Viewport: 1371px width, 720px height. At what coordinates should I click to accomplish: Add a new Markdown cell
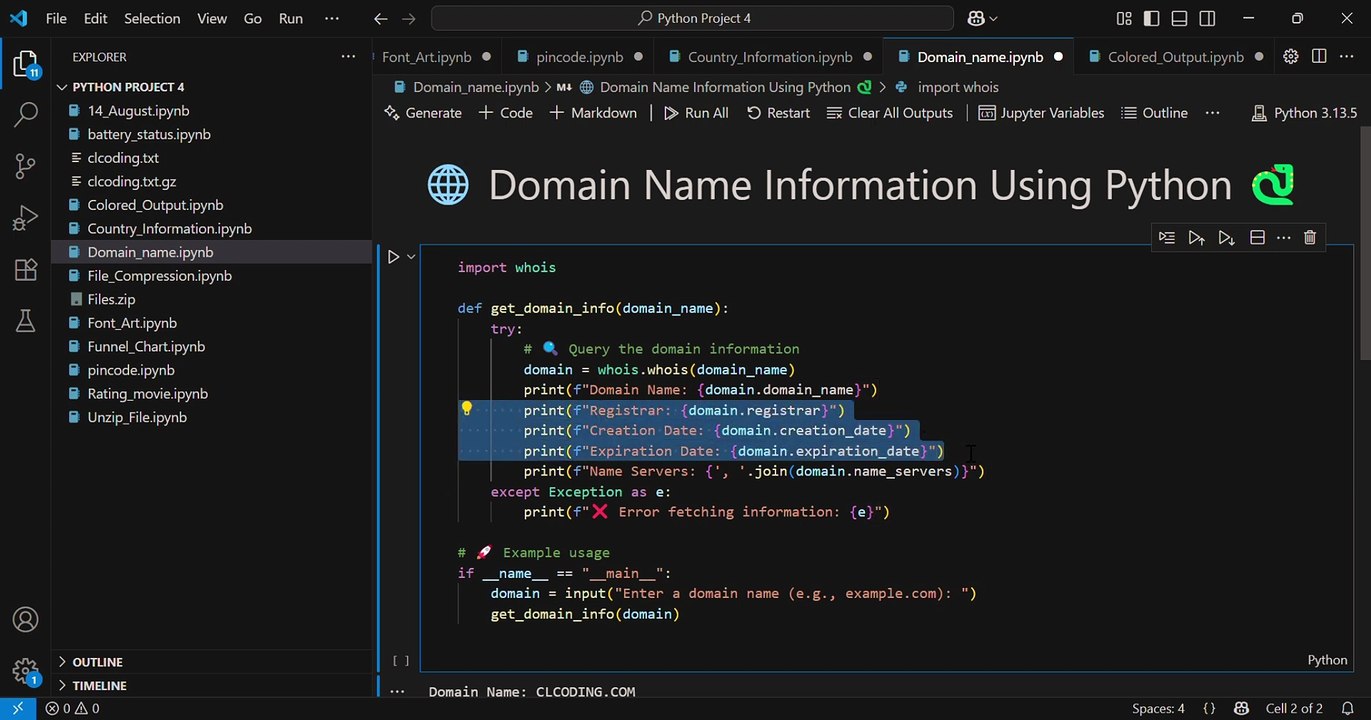593,113
